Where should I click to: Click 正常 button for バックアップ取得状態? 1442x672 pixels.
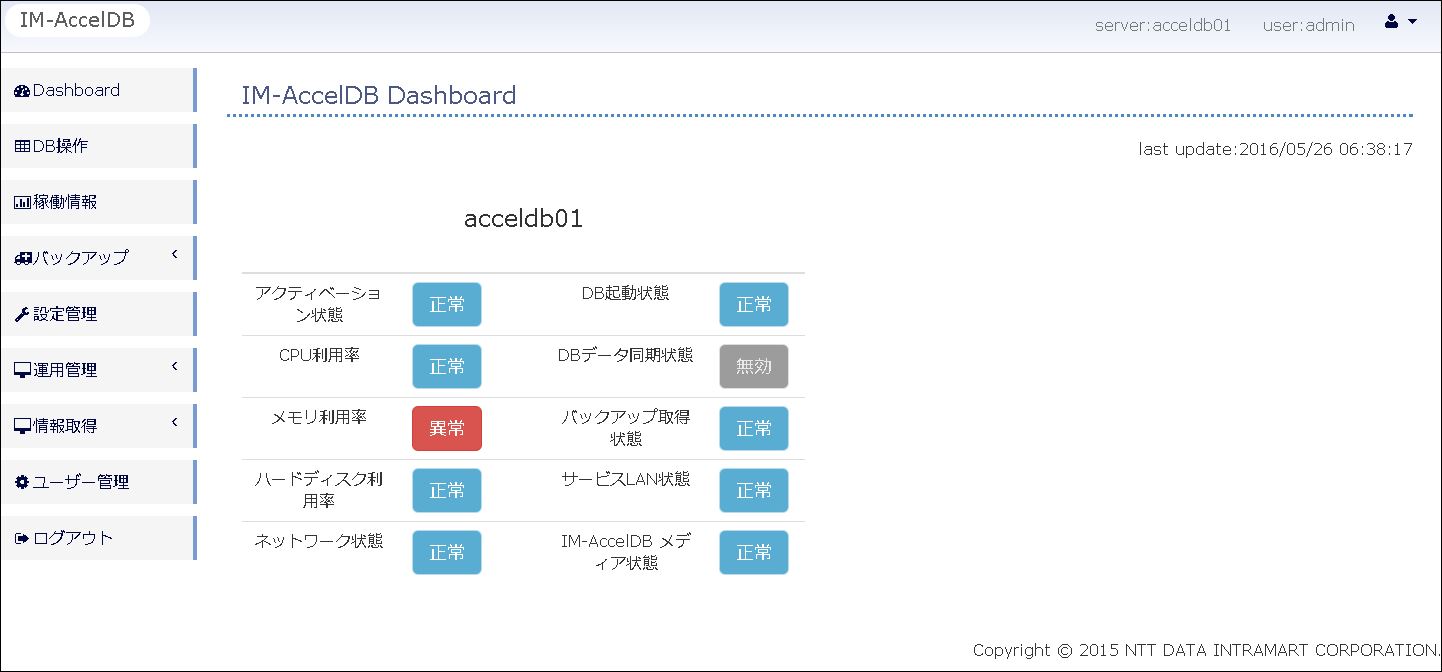(x=754, y=429)
